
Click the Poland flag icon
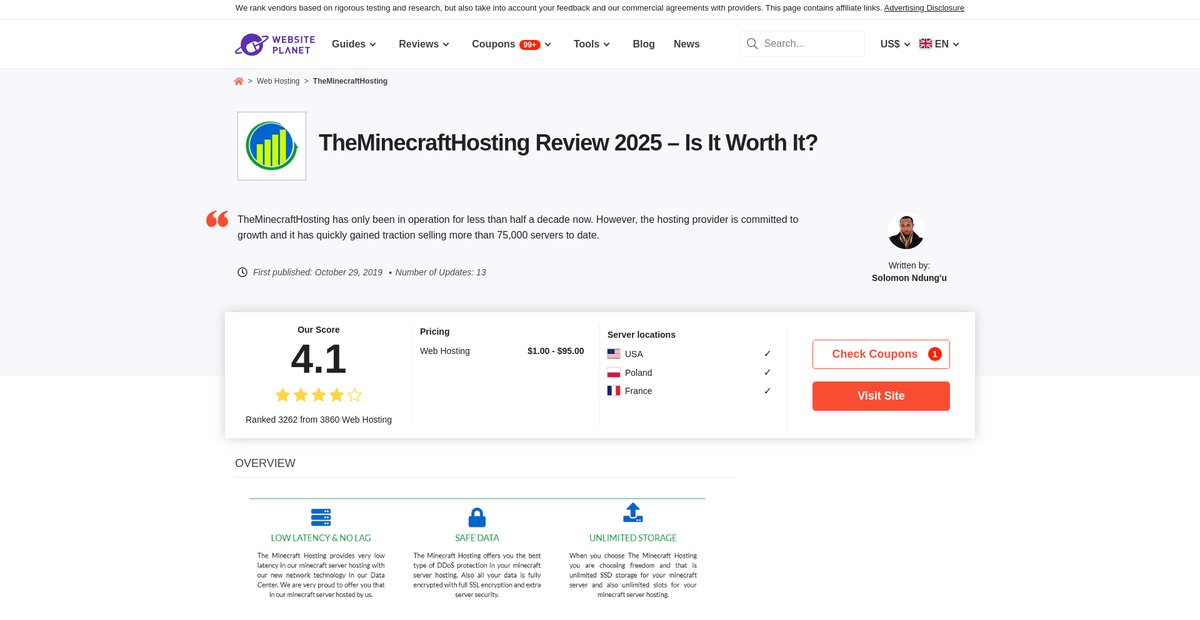[x=614, y=372]
